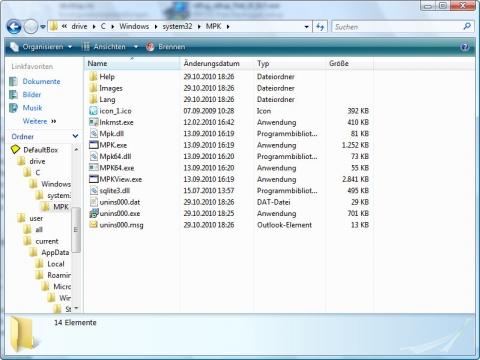Select the unins000.msg mail icon

[x=93, y=225]
